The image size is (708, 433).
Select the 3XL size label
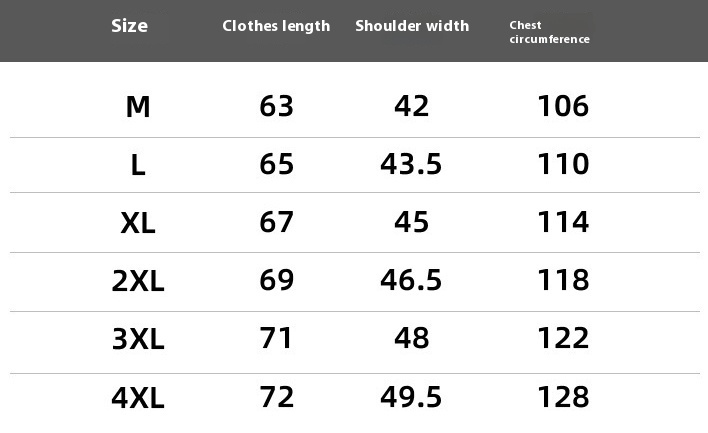pyautogui.click(x=138, y=339)
